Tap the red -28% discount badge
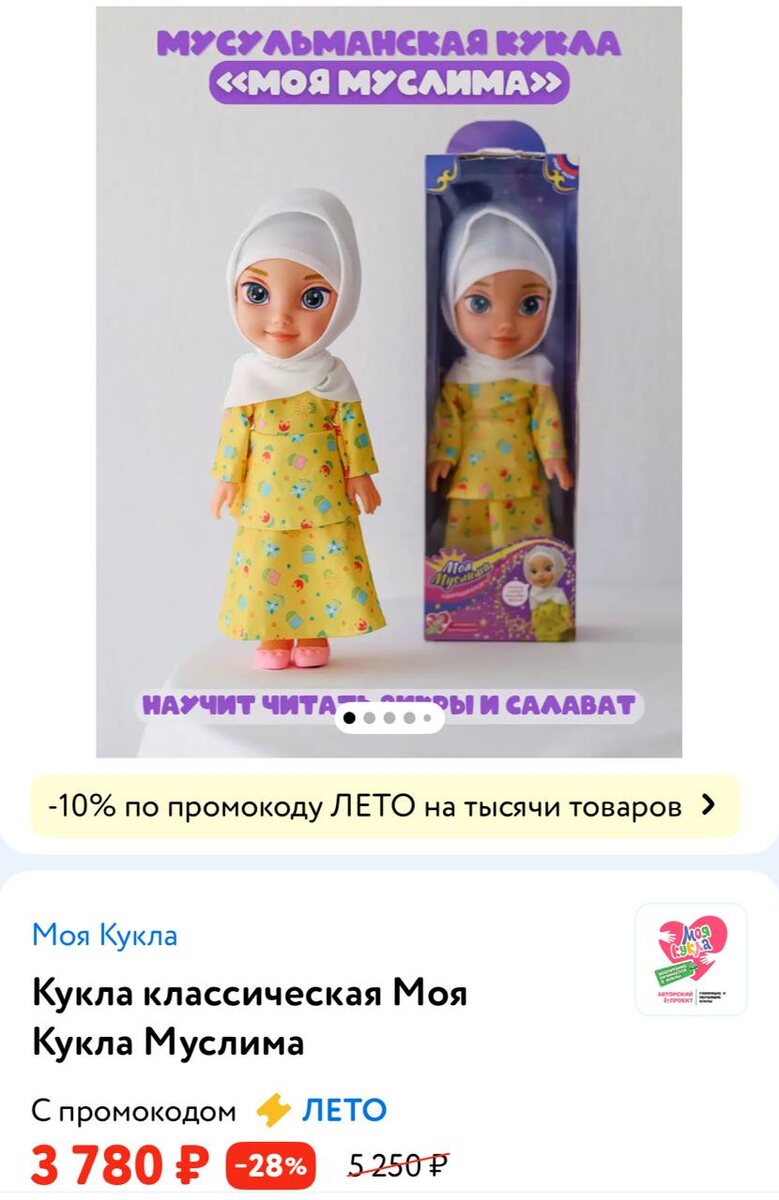779x1200 pixels. (x=271, y=1166)
